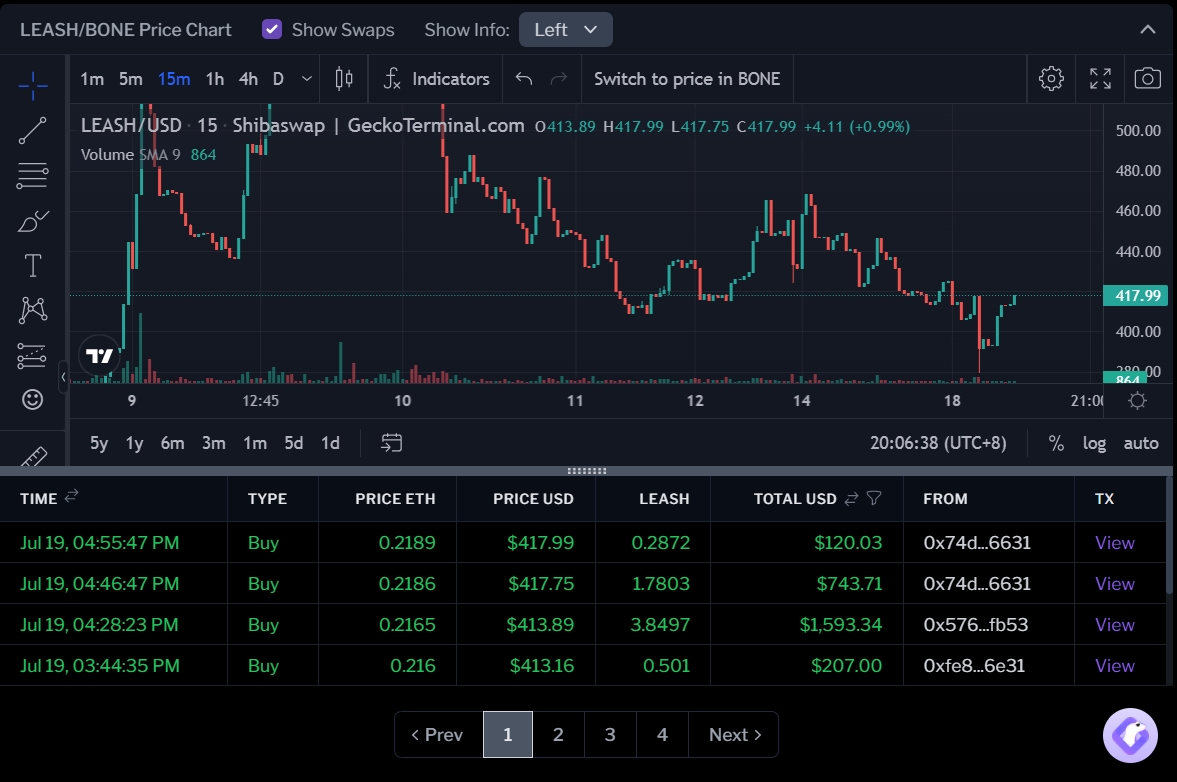Open the floating chat assistant button
The image size is (1177, 782).
point(1130,735)
